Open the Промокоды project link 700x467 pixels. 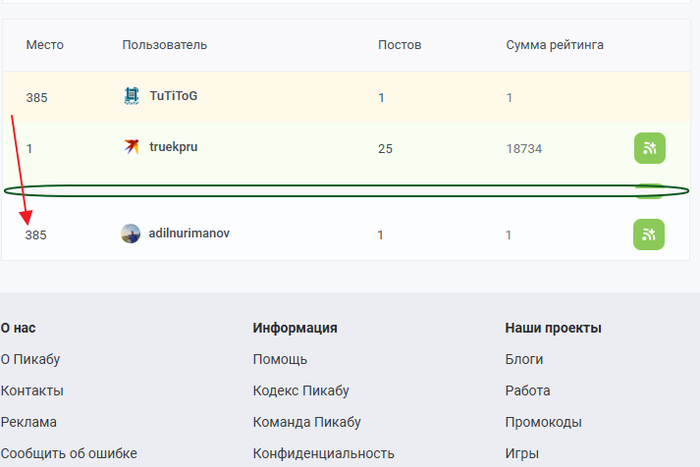543,422
